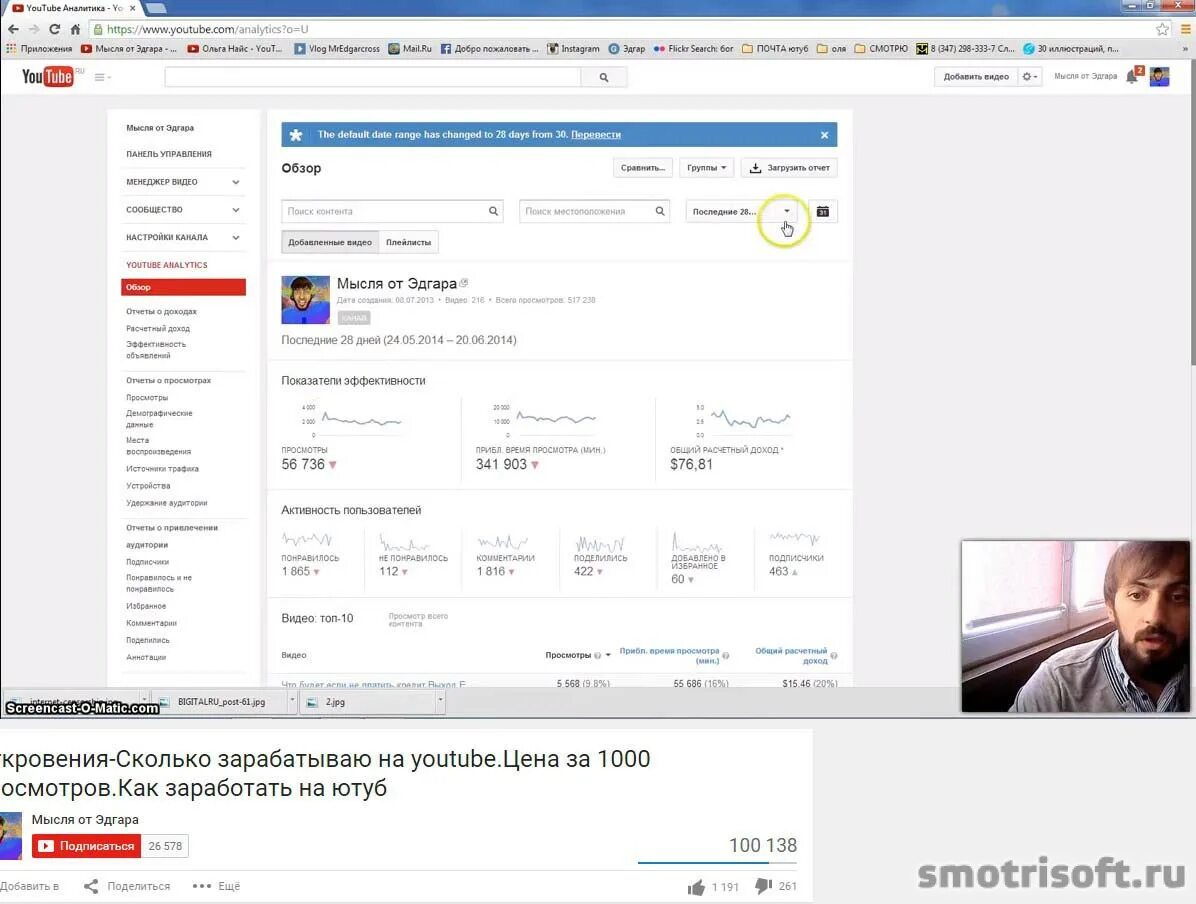Click the browser home icon

coord(75,29)
